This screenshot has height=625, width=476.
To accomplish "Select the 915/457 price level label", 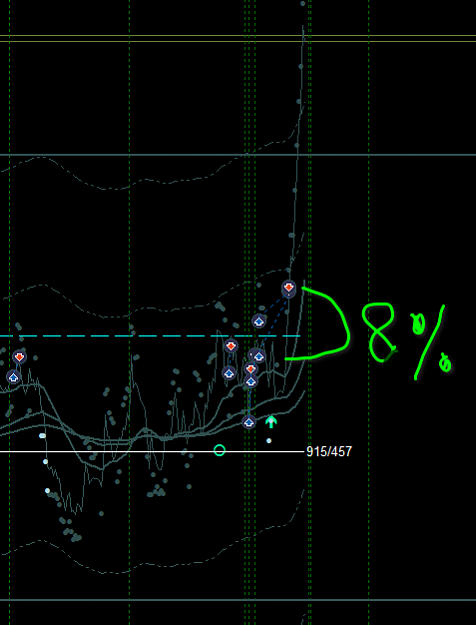I will [x=329, y=452].
